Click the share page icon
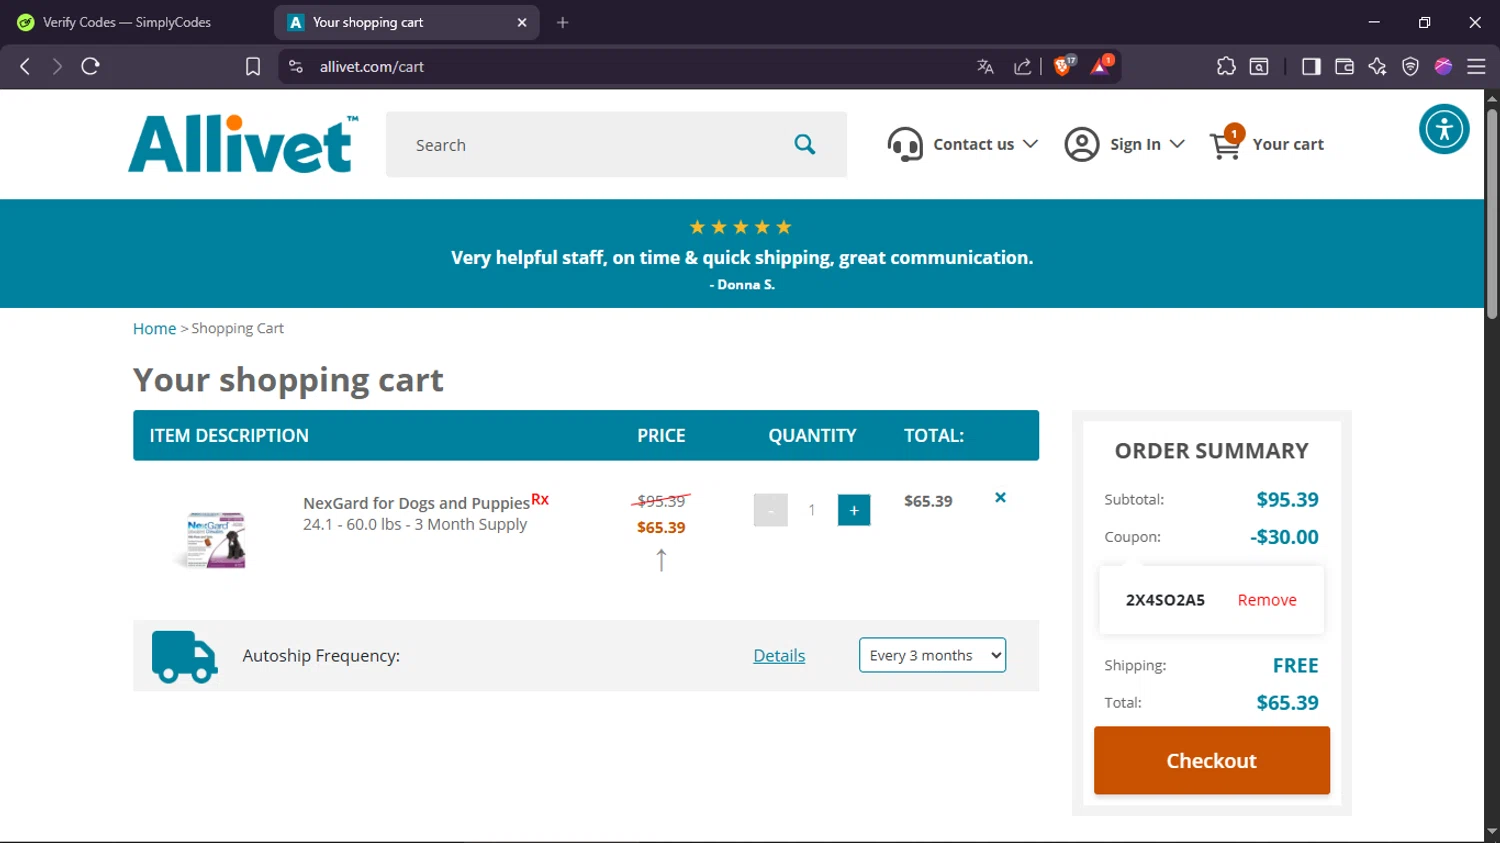Viewport: 1500px width, 843px height. [x=1022, y=66]
